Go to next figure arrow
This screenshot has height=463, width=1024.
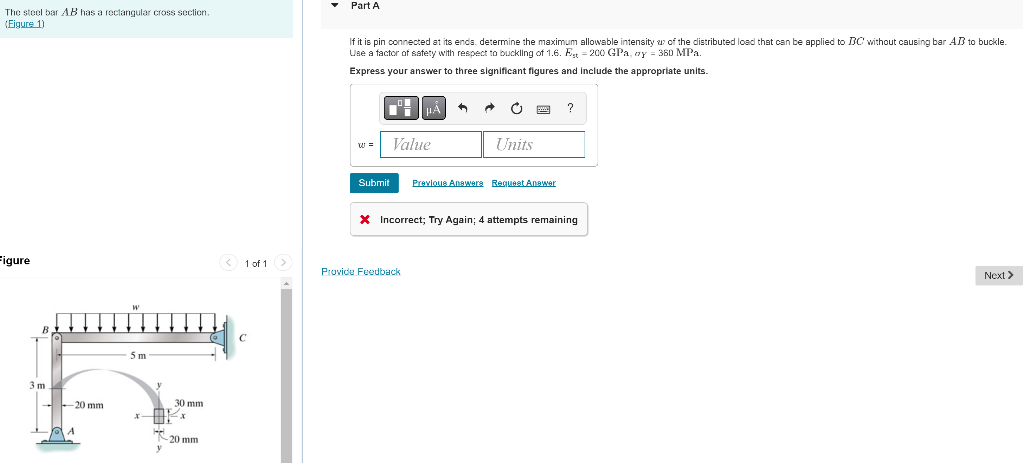(x=283, y=263)
